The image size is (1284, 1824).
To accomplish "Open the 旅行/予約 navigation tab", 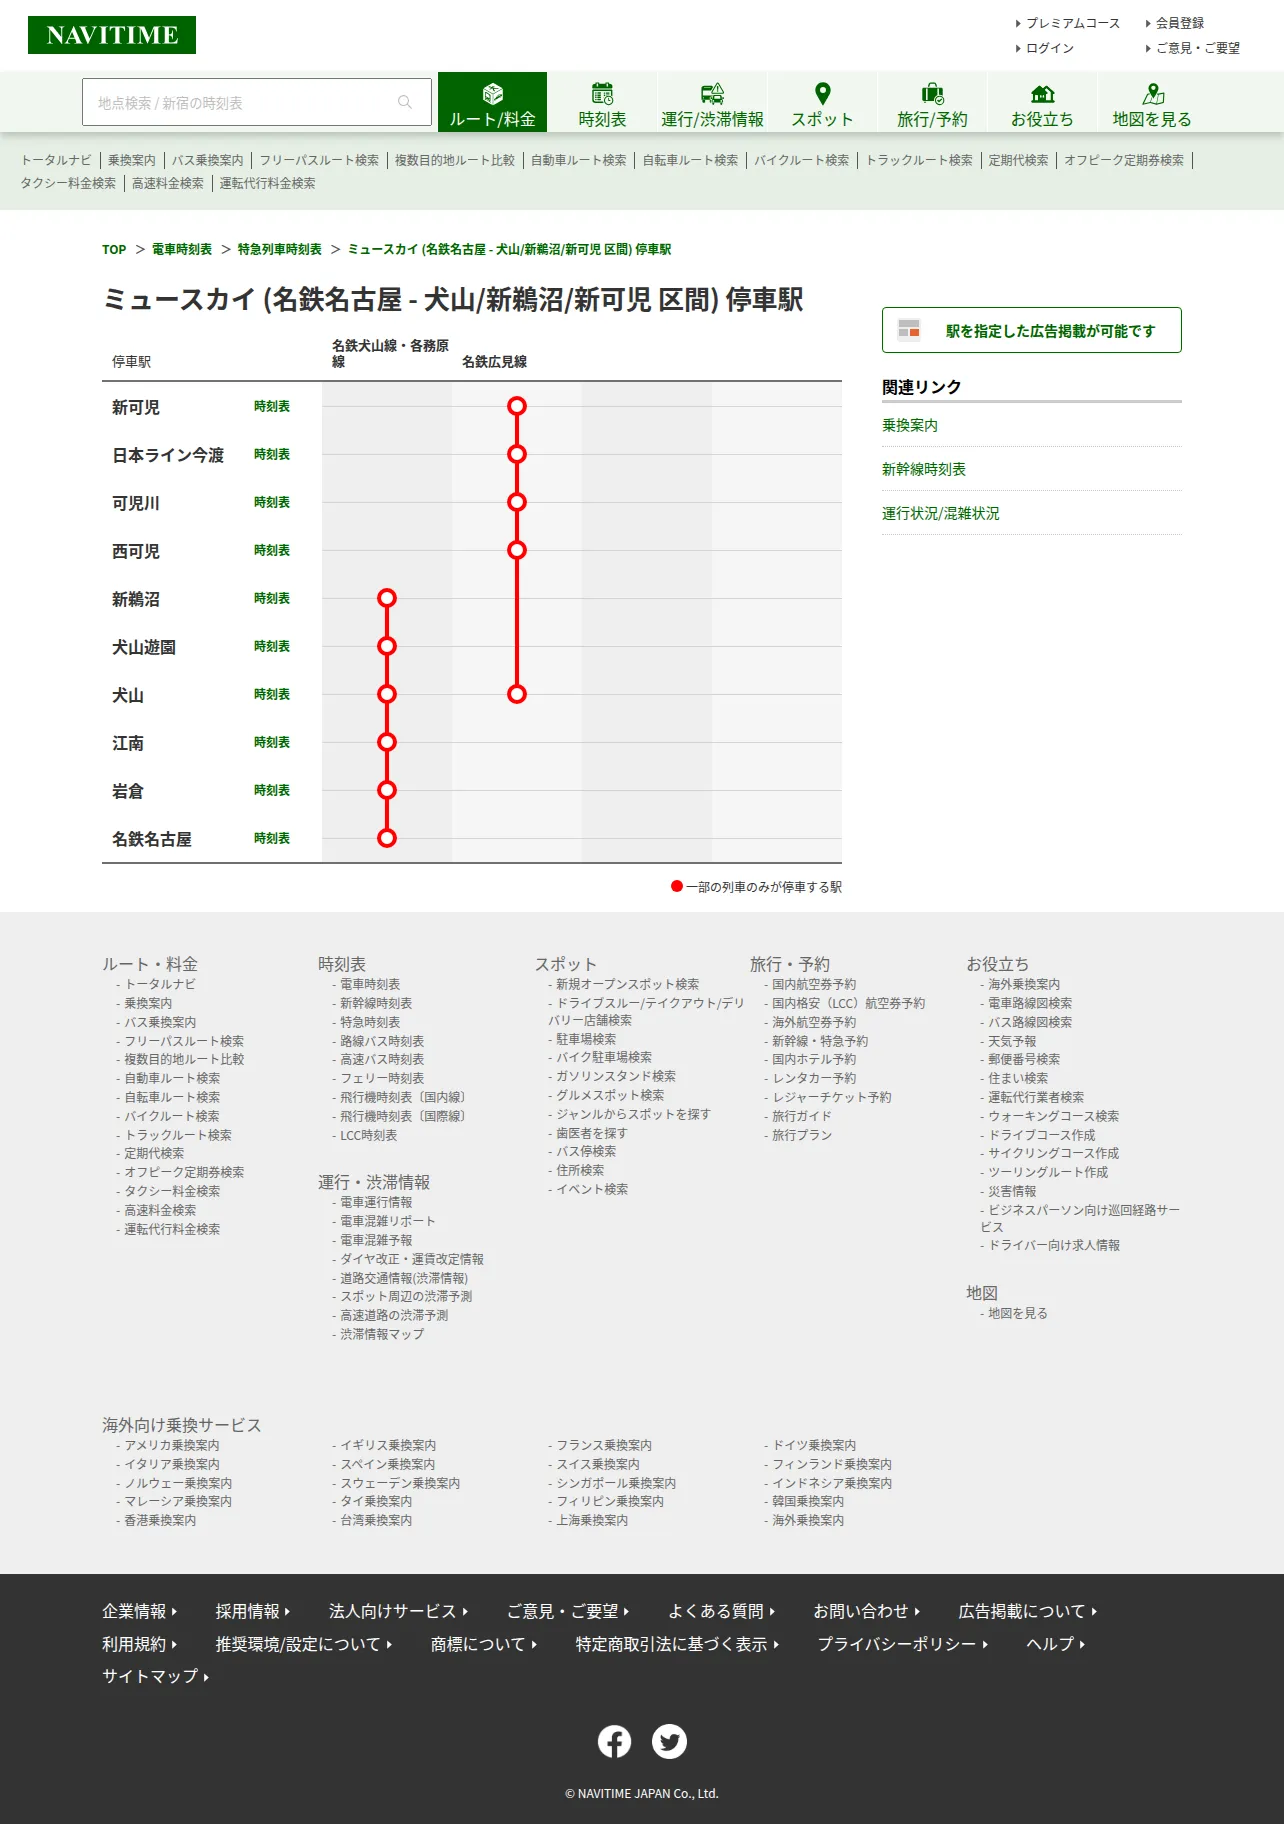I will click(x=932, y=102).
